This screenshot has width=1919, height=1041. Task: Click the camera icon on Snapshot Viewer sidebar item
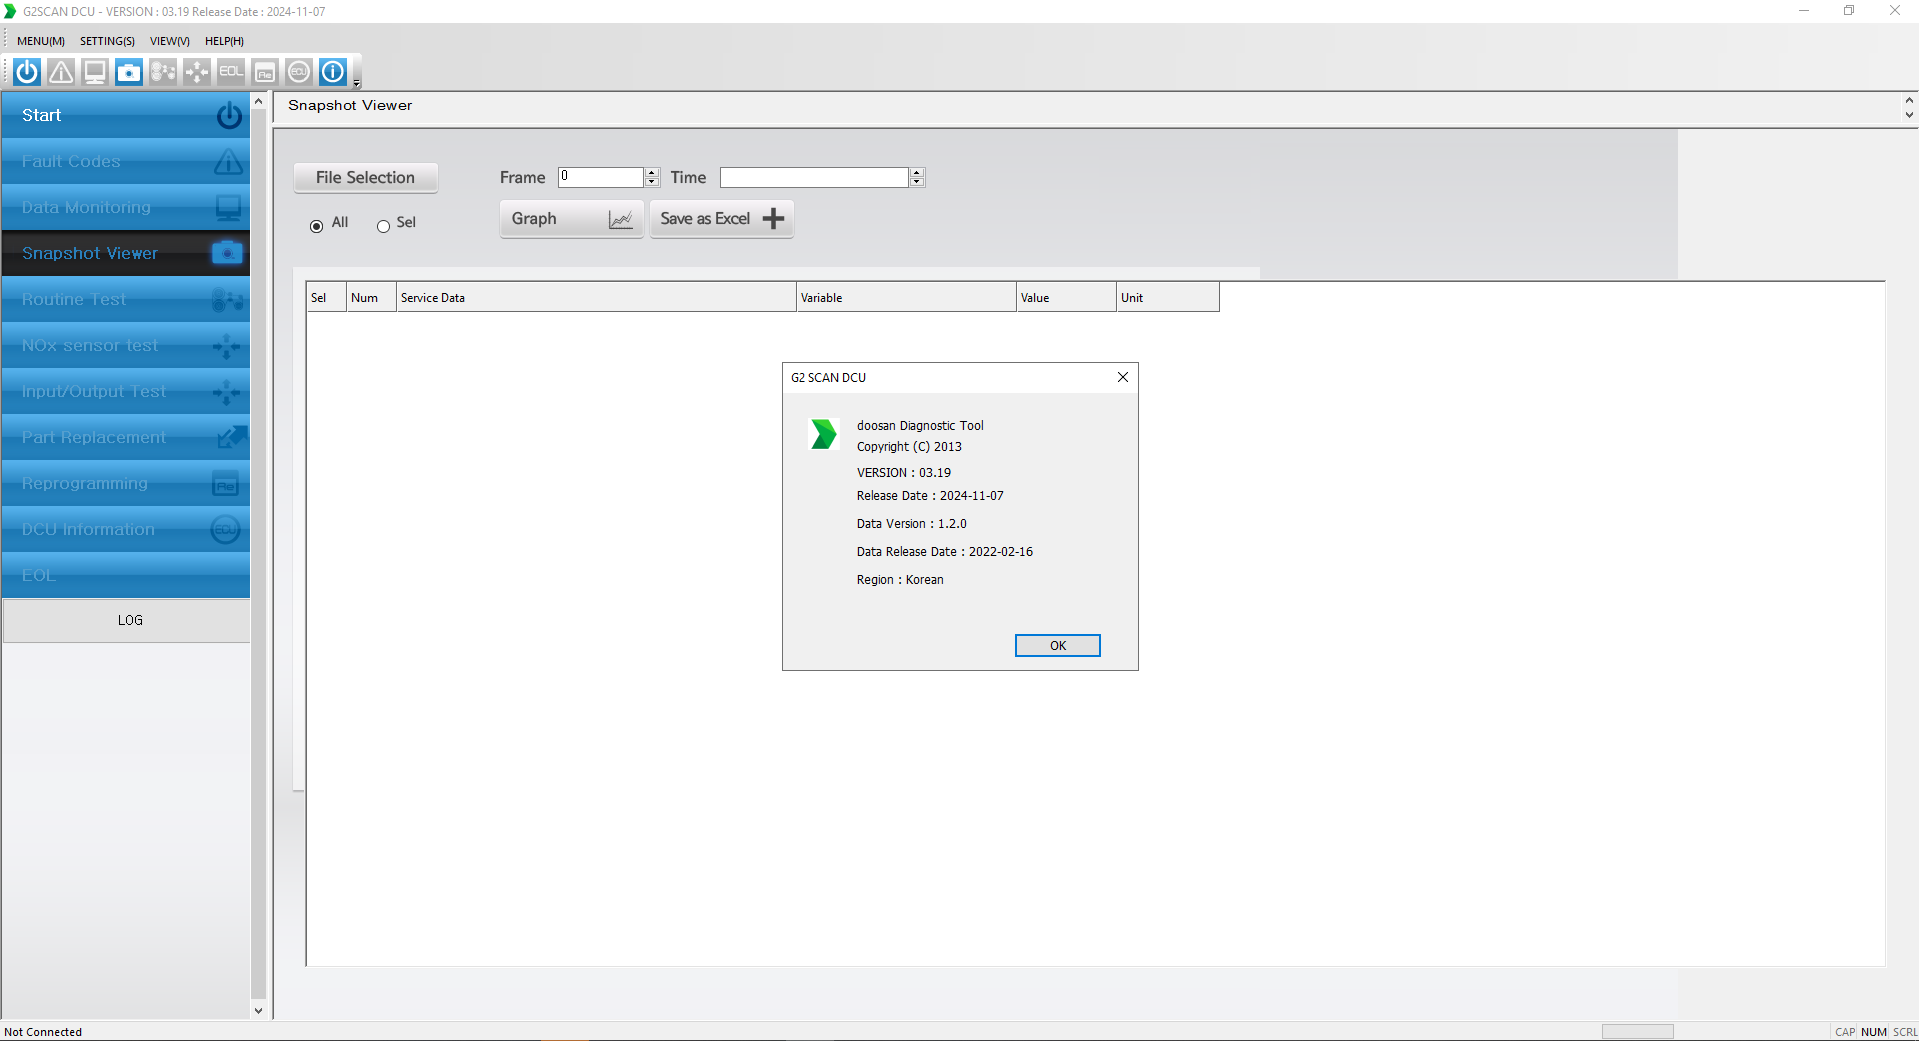point(228,253)
